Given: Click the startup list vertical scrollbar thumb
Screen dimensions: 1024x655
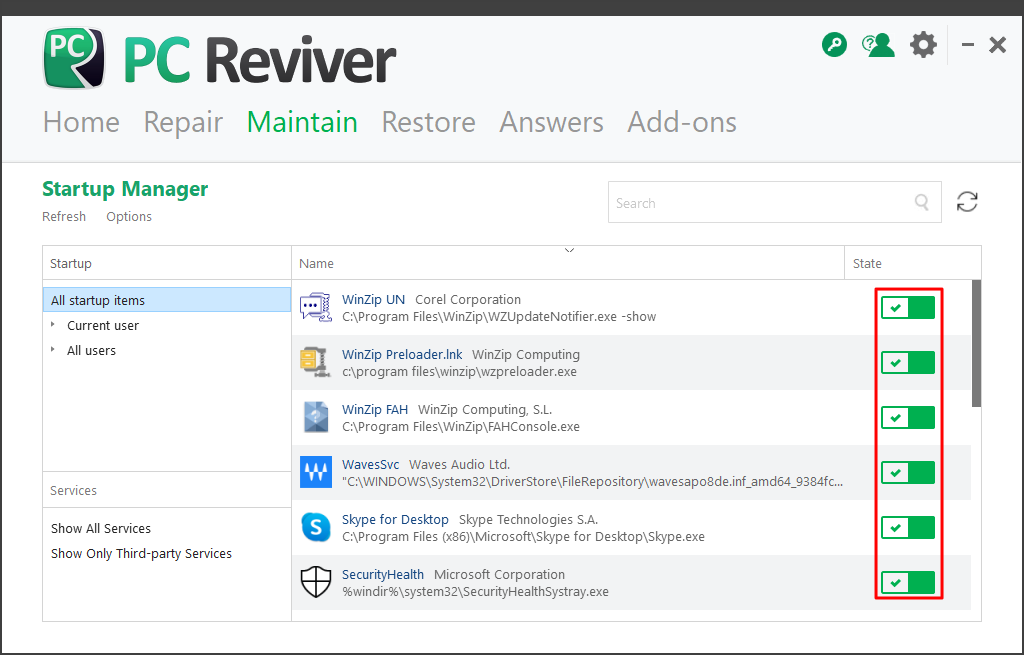Looking at the screenshot, I should (x=976, y=343).
